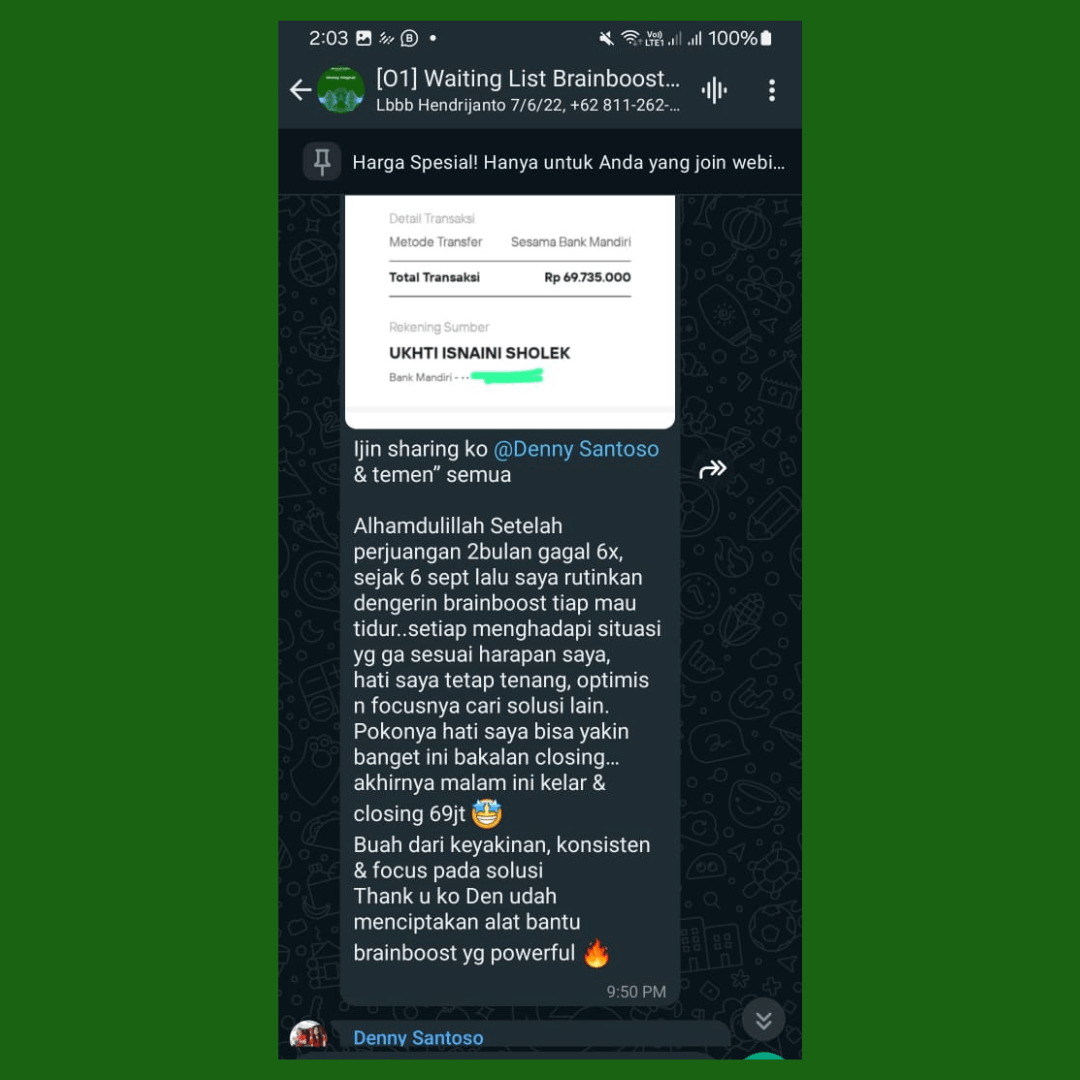The height and width of the screenshot is (1080, 1080).
Task: Tap Denny Santoso's profile avatar
Action: point(309,1035)
